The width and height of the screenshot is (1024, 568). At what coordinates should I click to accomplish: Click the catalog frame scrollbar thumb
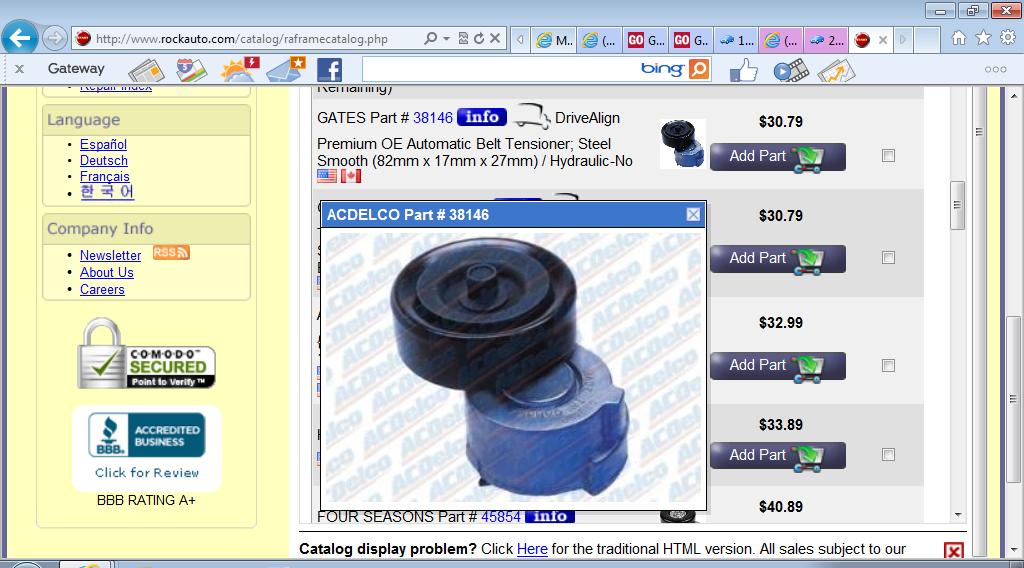(957, 205)
